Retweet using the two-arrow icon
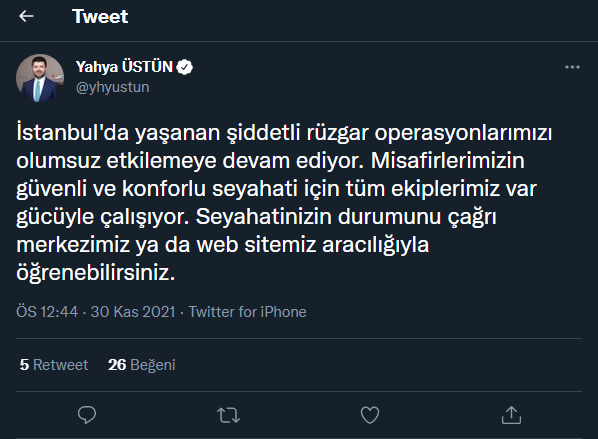598x439 pixels. tap(228, 415)
